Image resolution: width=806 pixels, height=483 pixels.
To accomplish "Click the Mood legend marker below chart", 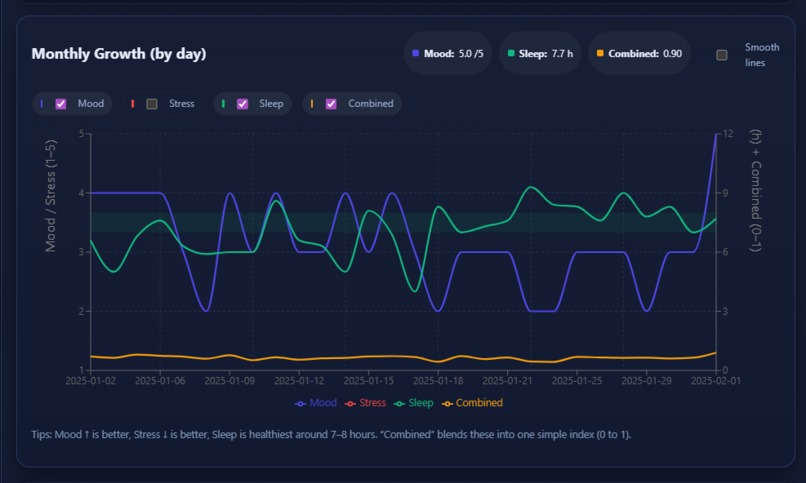I will tap(300, 404).
